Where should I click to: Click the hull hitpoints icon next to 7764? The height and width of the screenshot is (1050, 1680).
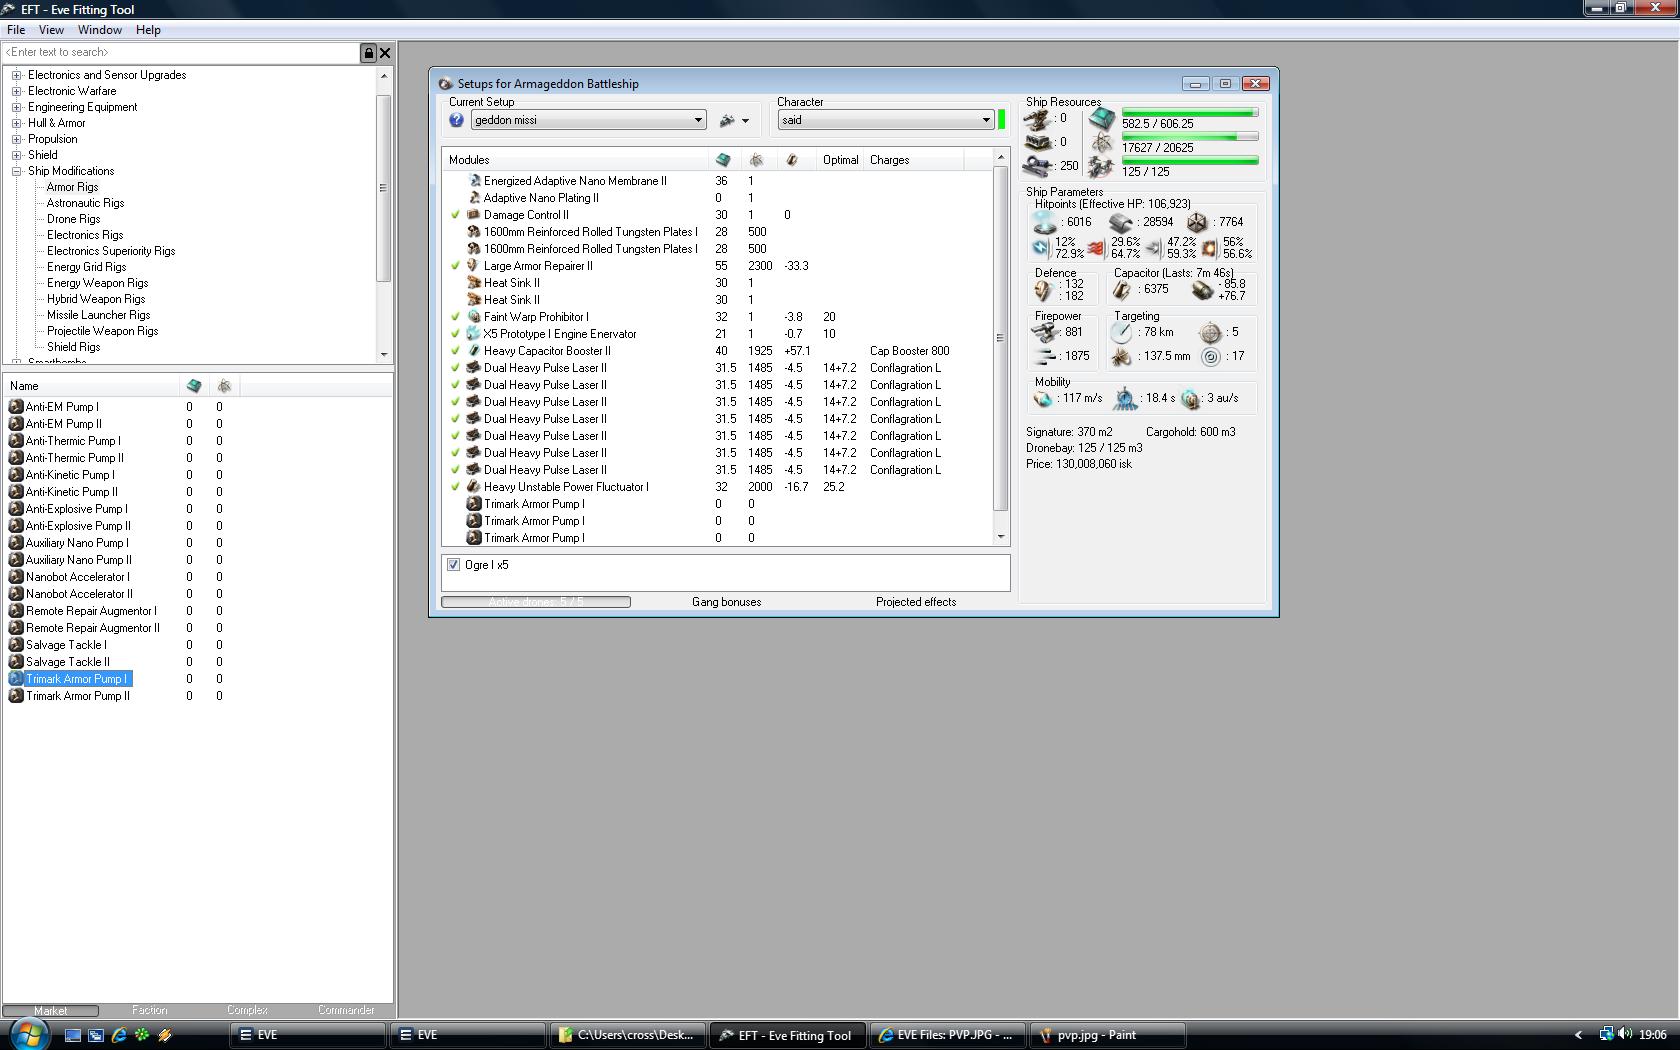1197,222
